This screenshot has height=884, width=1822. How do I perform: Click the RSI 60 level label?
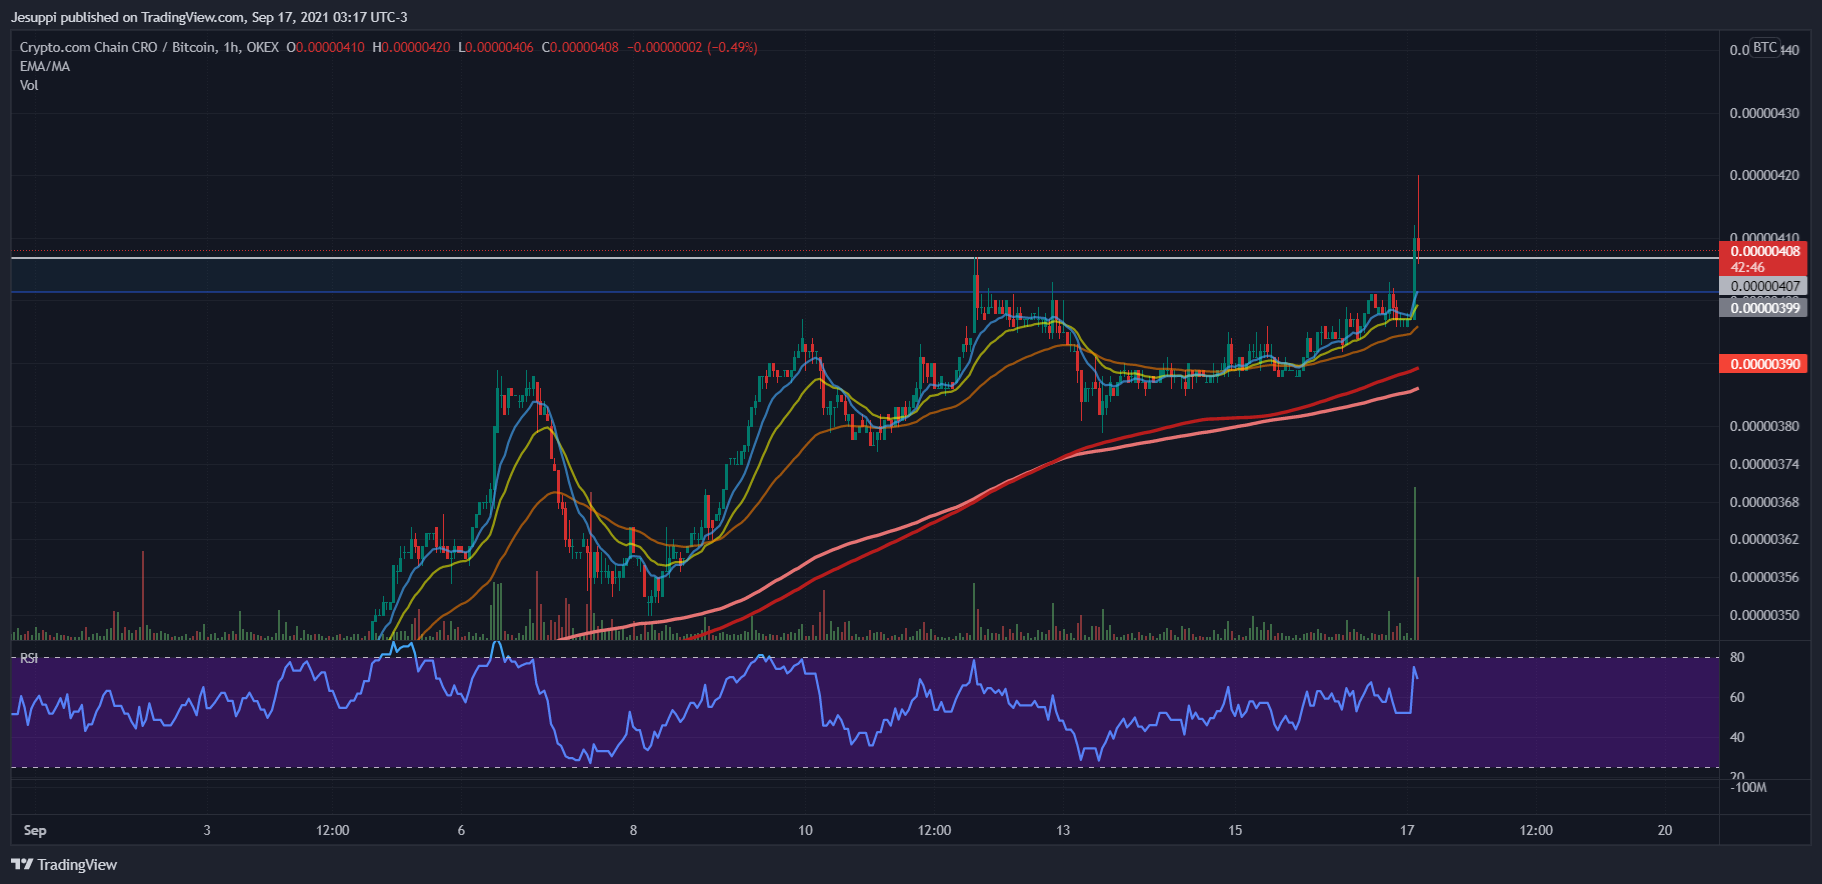1737,697
